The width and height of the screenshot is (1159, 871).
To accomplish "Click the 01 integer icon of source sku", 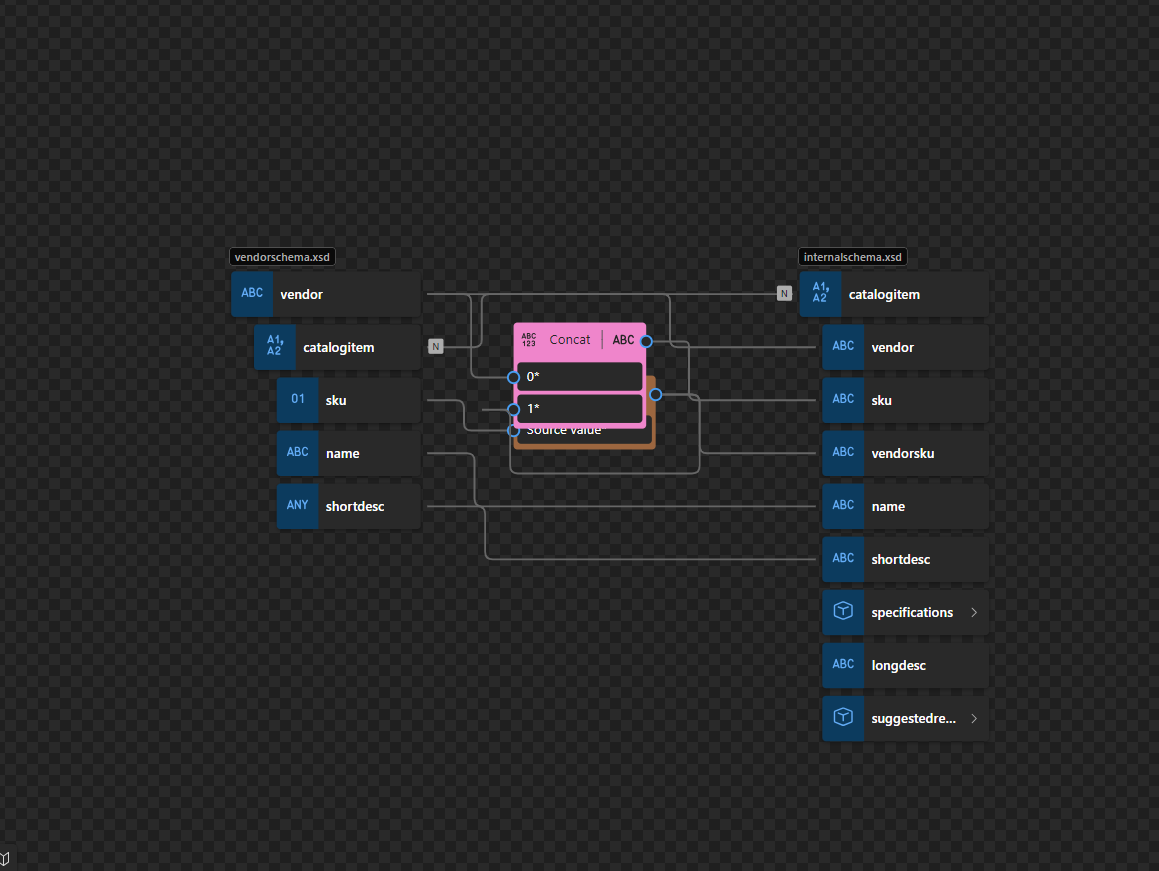I will coord(298,400).
